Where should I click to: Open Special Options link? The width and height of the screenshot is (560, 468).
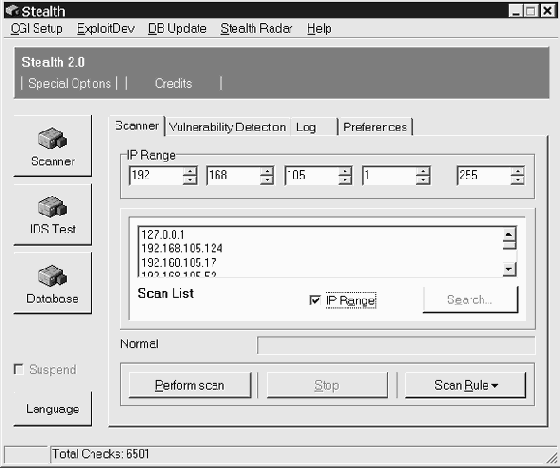69,83
